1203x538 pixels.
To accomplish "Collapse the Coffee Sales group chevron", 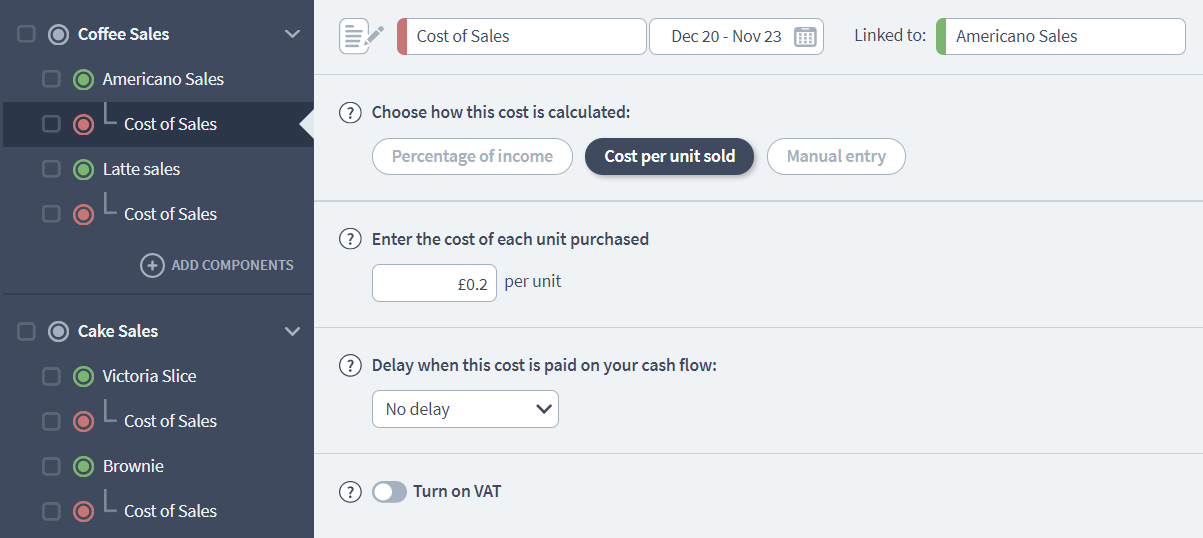I will (292, 34).
